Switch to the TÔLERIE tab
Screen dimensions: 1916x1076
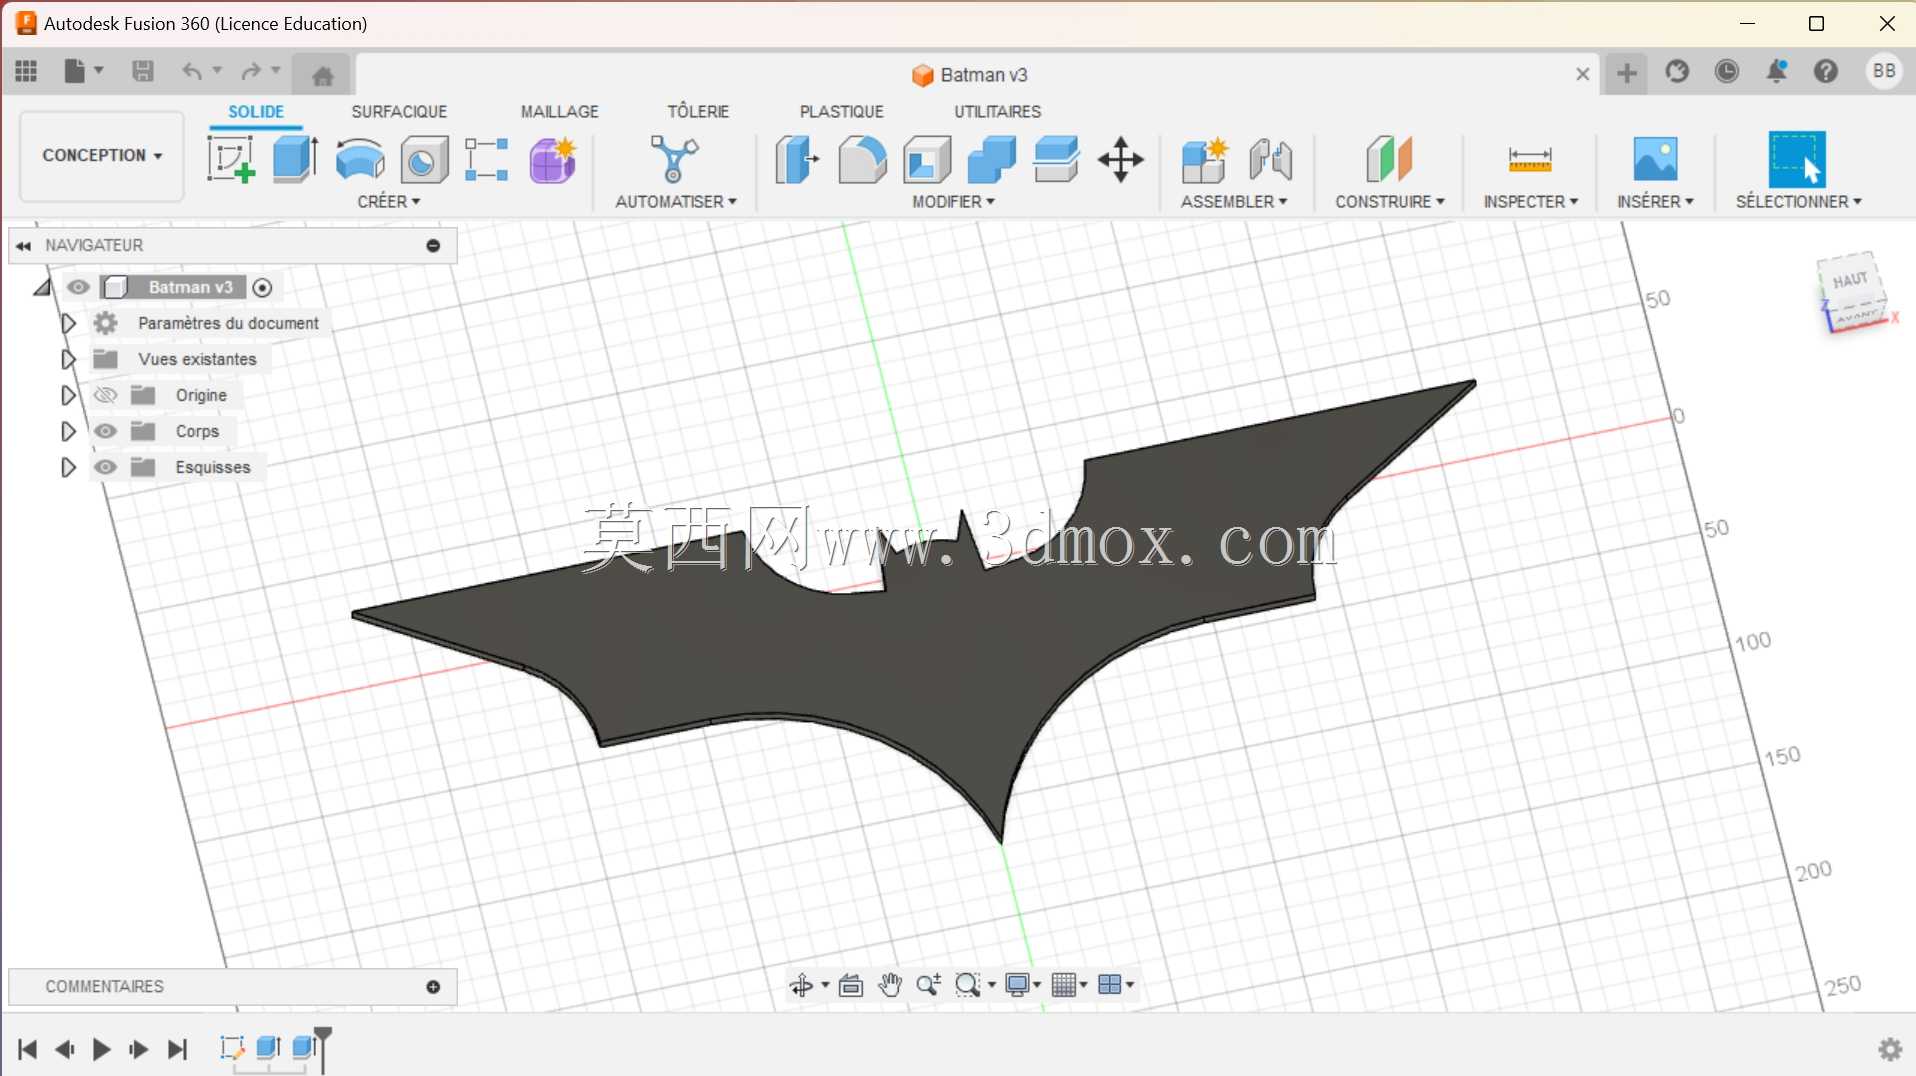point(698,112)
